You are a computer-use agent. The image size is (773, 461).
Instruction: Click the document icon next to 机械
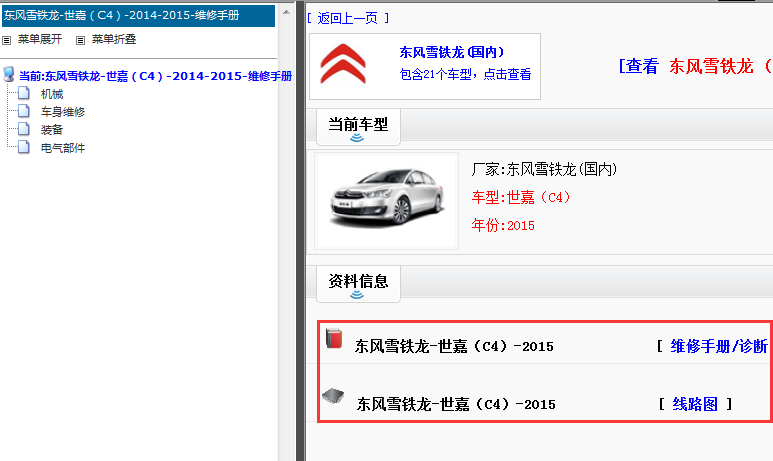coord(24,93)
